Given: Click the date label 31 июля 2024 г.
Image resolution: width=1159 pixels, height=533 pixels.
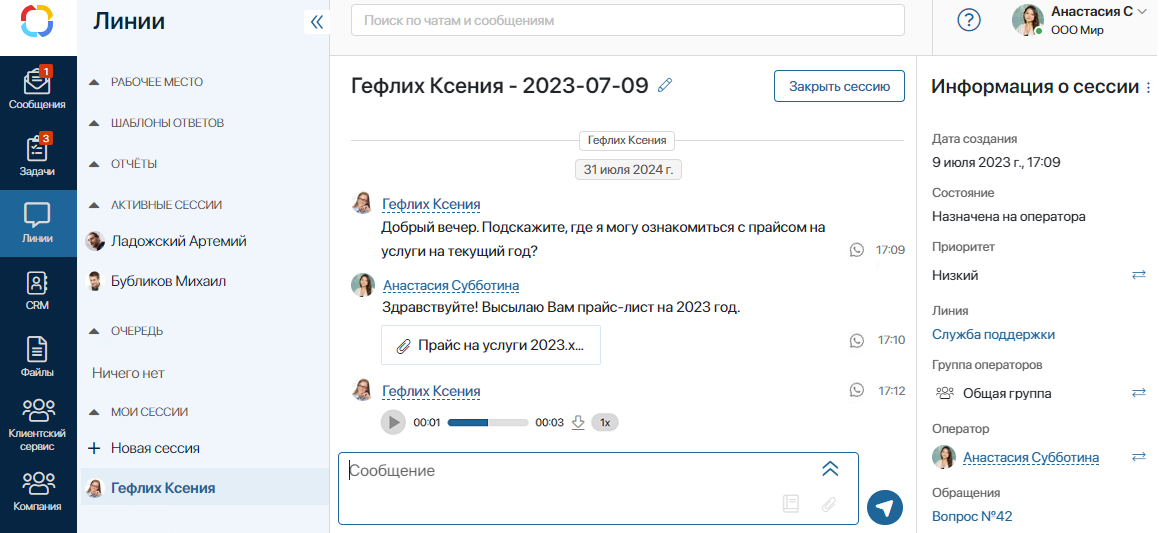Looking at the screenshot, I should point(628,169).
